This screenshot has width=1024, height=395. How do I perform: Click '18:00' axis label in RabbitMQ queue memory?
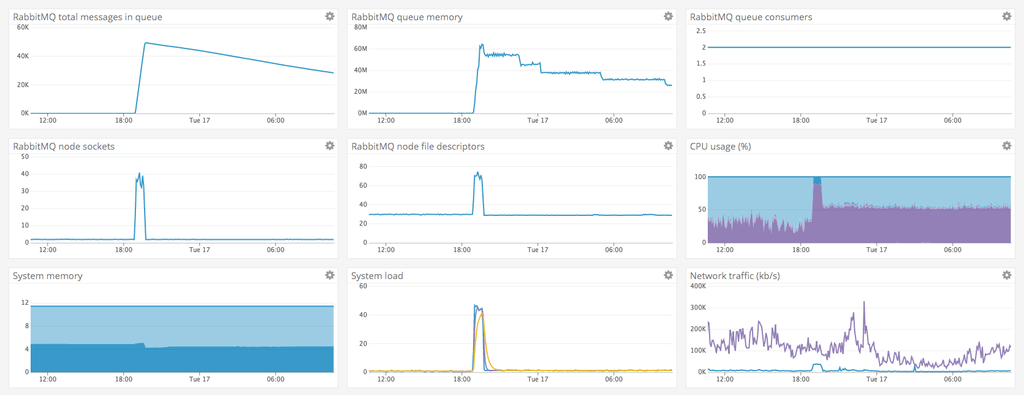(x=462, y=121)
